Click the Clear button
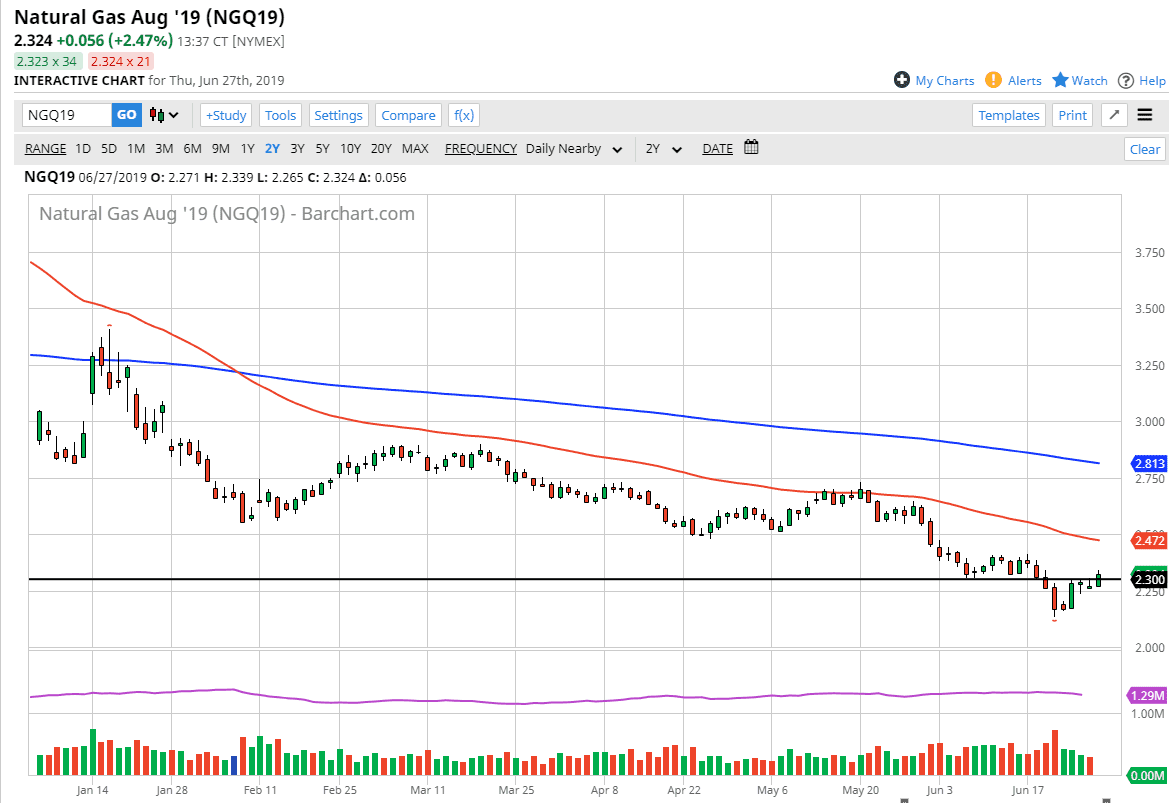The width and height of the screenshot is (1172, 803). coord(1144,150)
